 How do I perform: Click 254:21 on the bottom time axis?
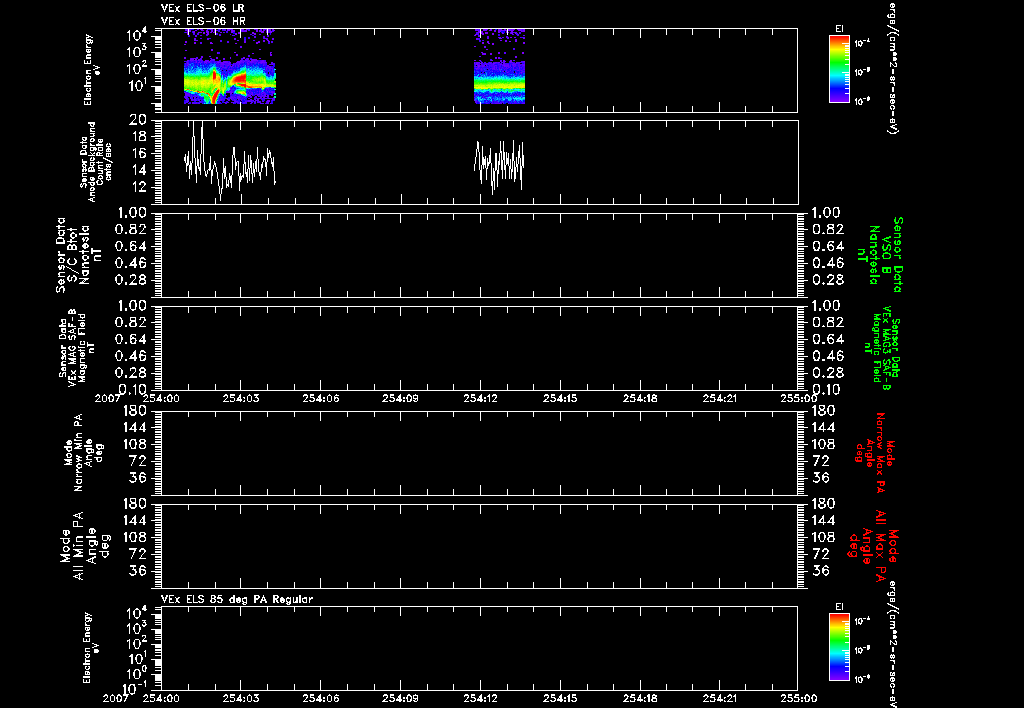pos(721,698)
